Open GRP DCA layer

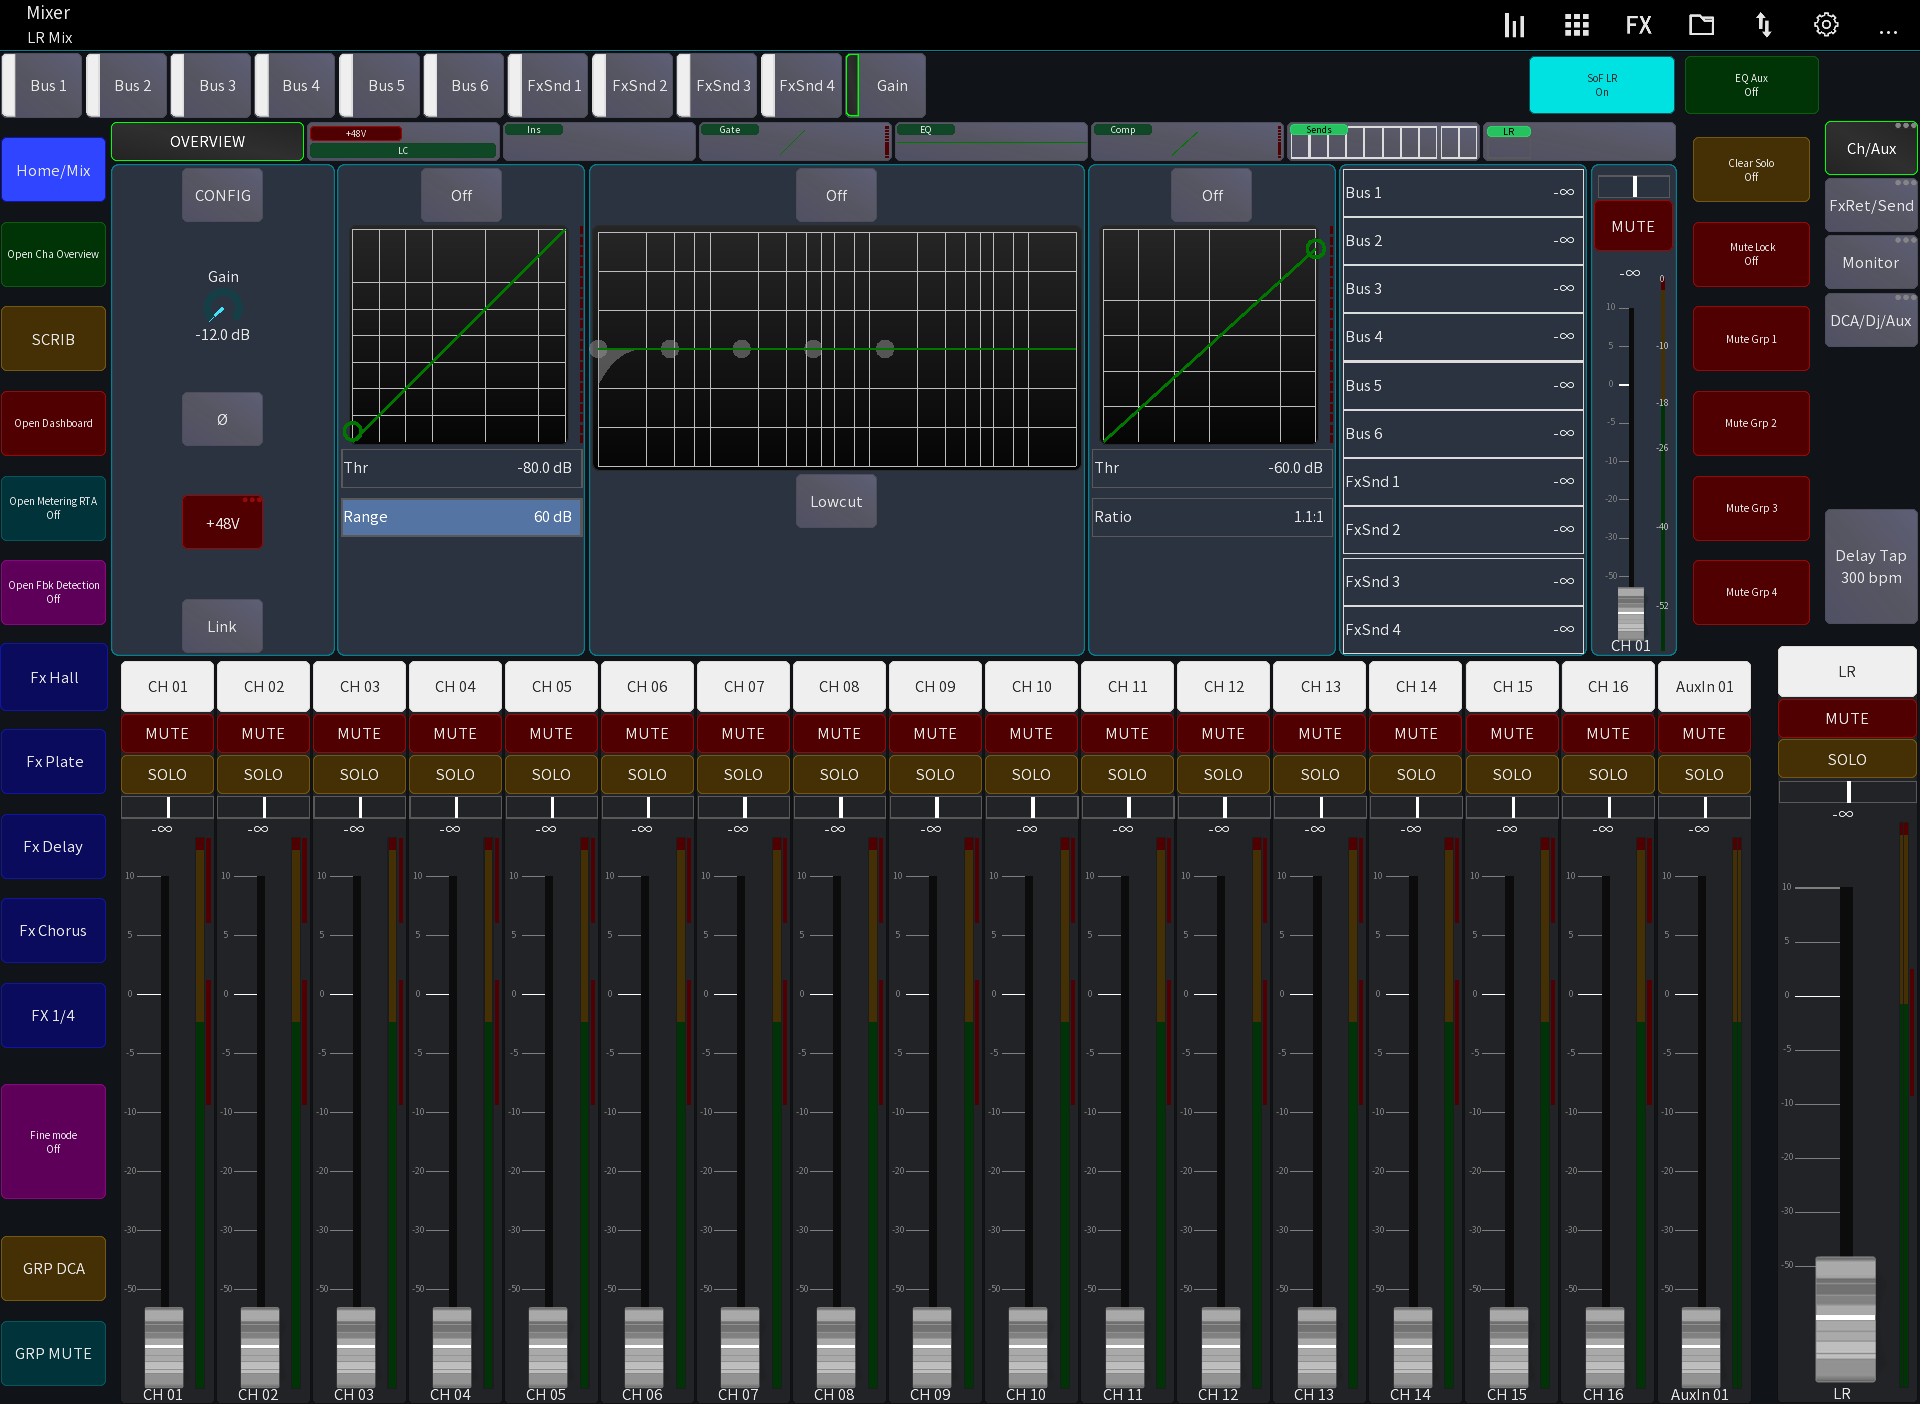point(54,1268)
